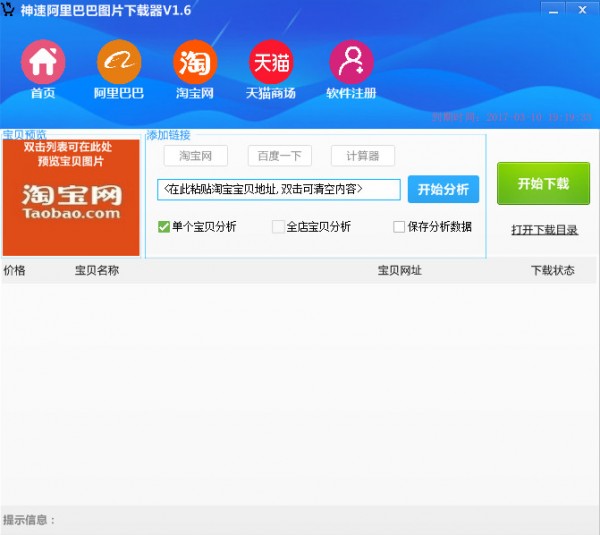Click the 软件注册 software registration icon
Image resolution: width=600 pixels, height=535 pixels.
click(351, 62)
